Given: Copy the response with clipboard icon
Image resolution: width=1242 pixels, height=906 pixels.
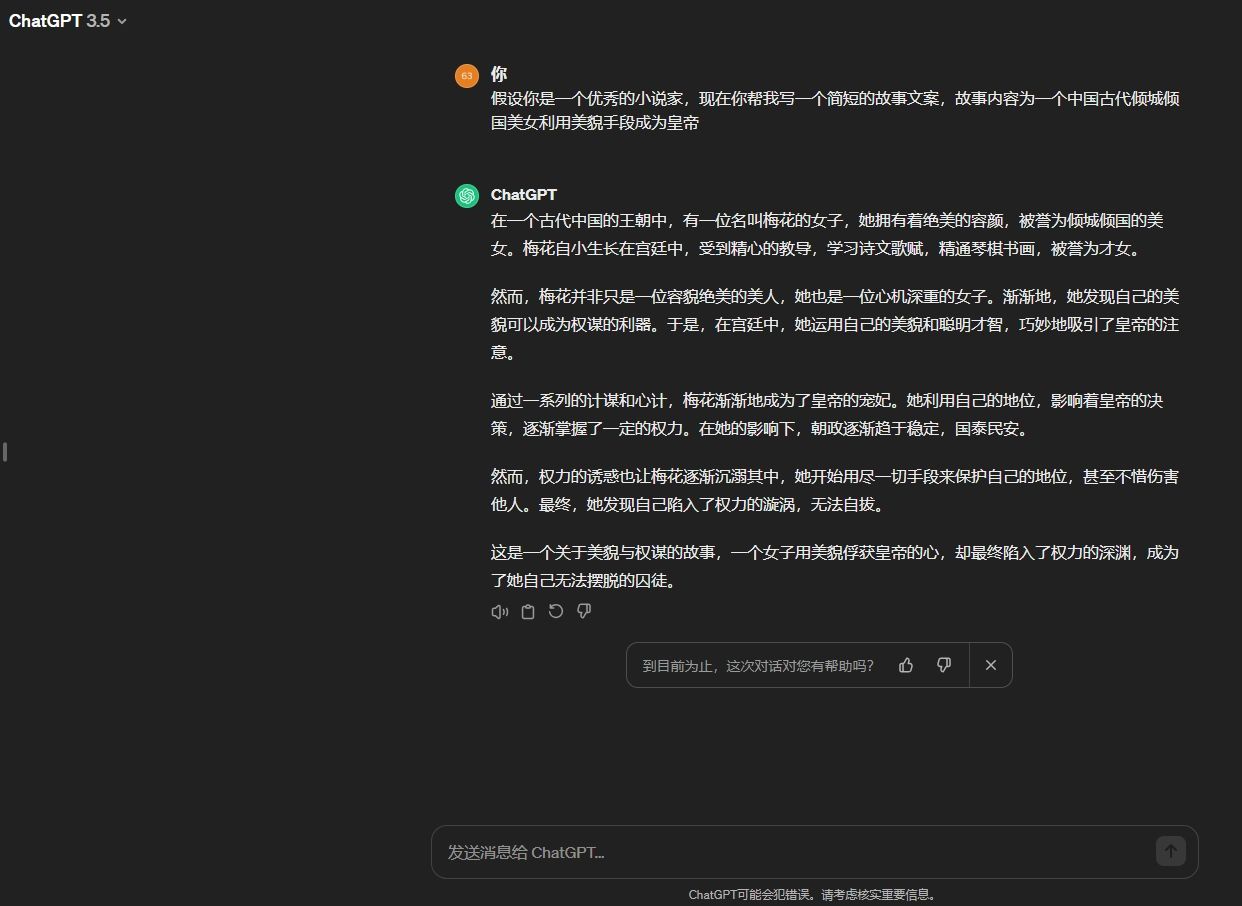Looking at the screenshot, I should (x=528, y=611).
